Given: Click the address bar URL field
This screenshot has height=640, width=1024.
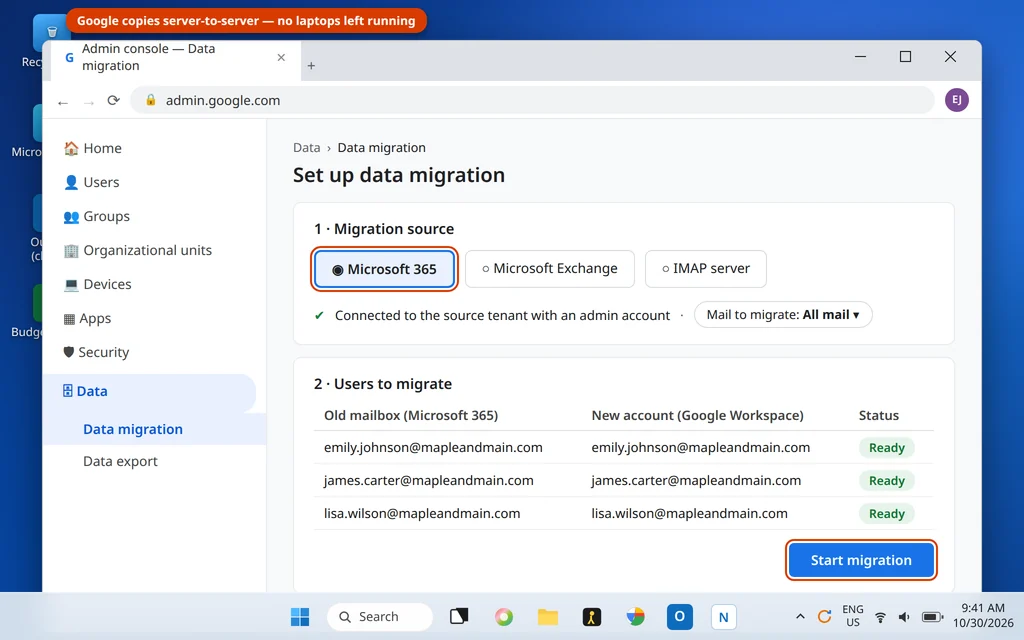Looking at the screenshot, I should (532, 100).
